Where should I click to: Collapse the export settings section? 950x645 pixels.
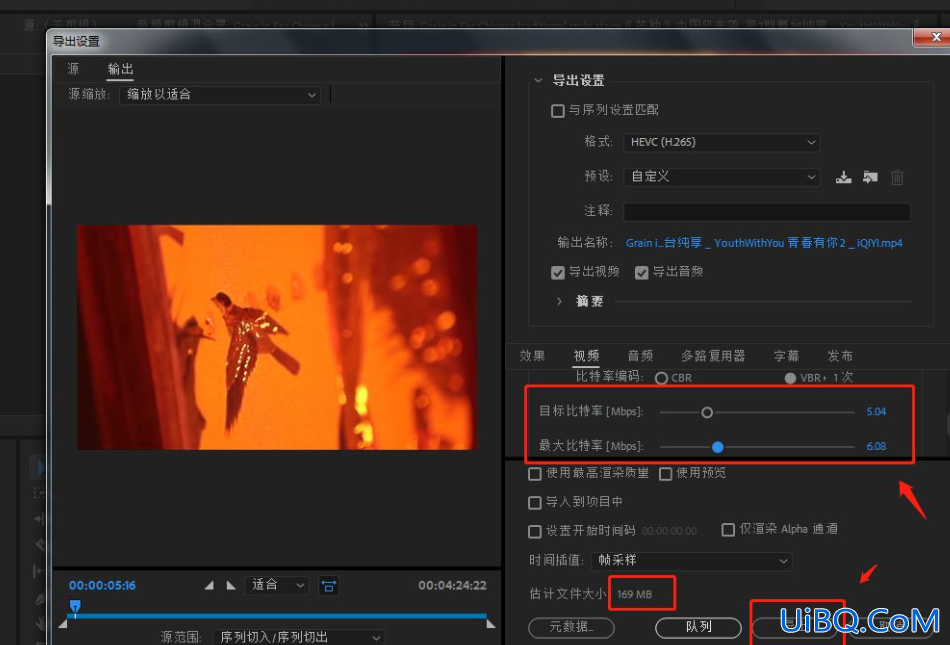538,80
